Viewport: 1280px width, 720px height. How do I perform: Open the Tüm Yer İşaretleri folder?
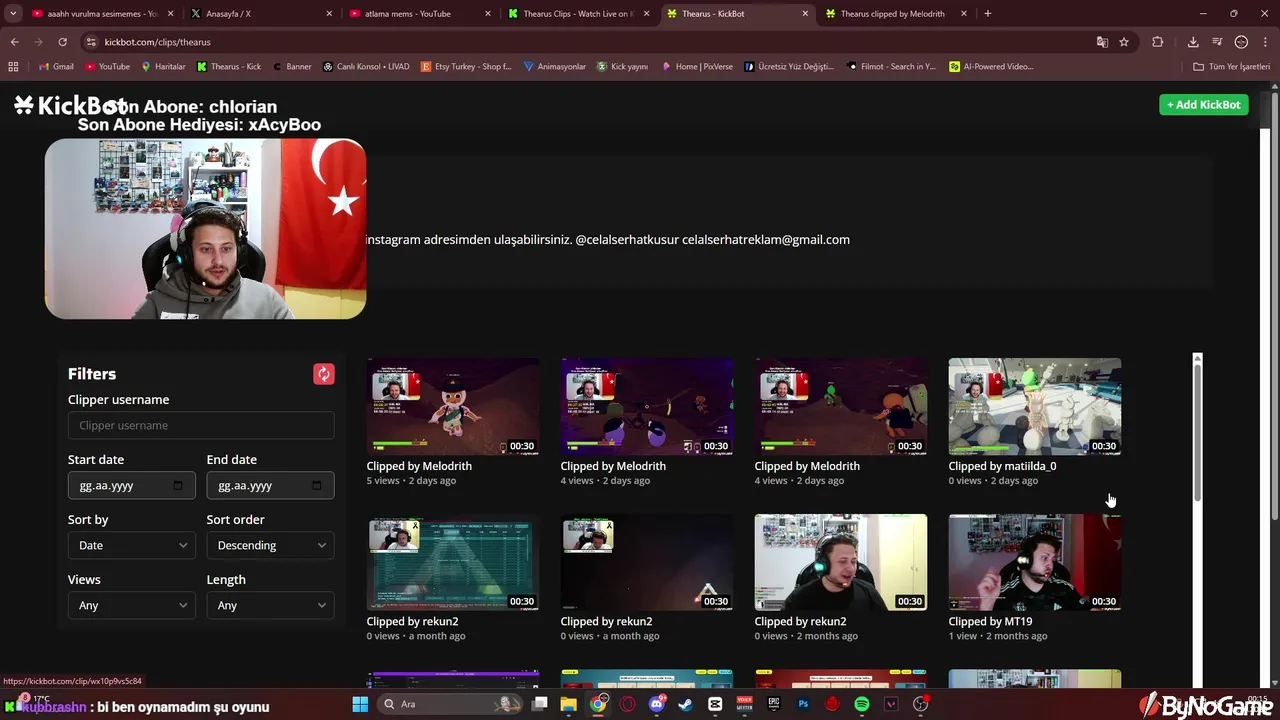[1232, 67]
